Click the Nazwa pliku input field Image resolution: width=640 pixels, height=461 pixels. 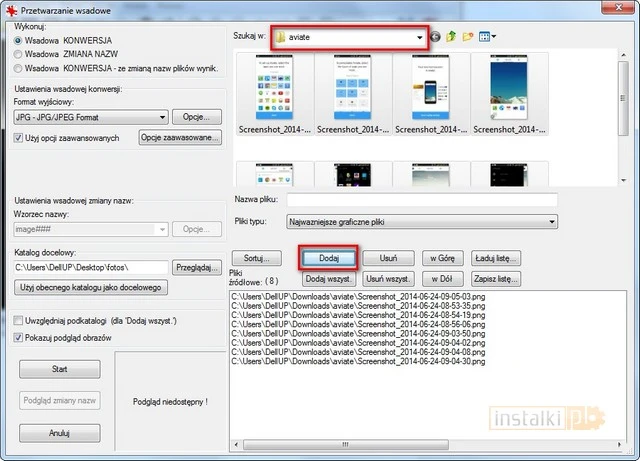[x=421, y=201]
